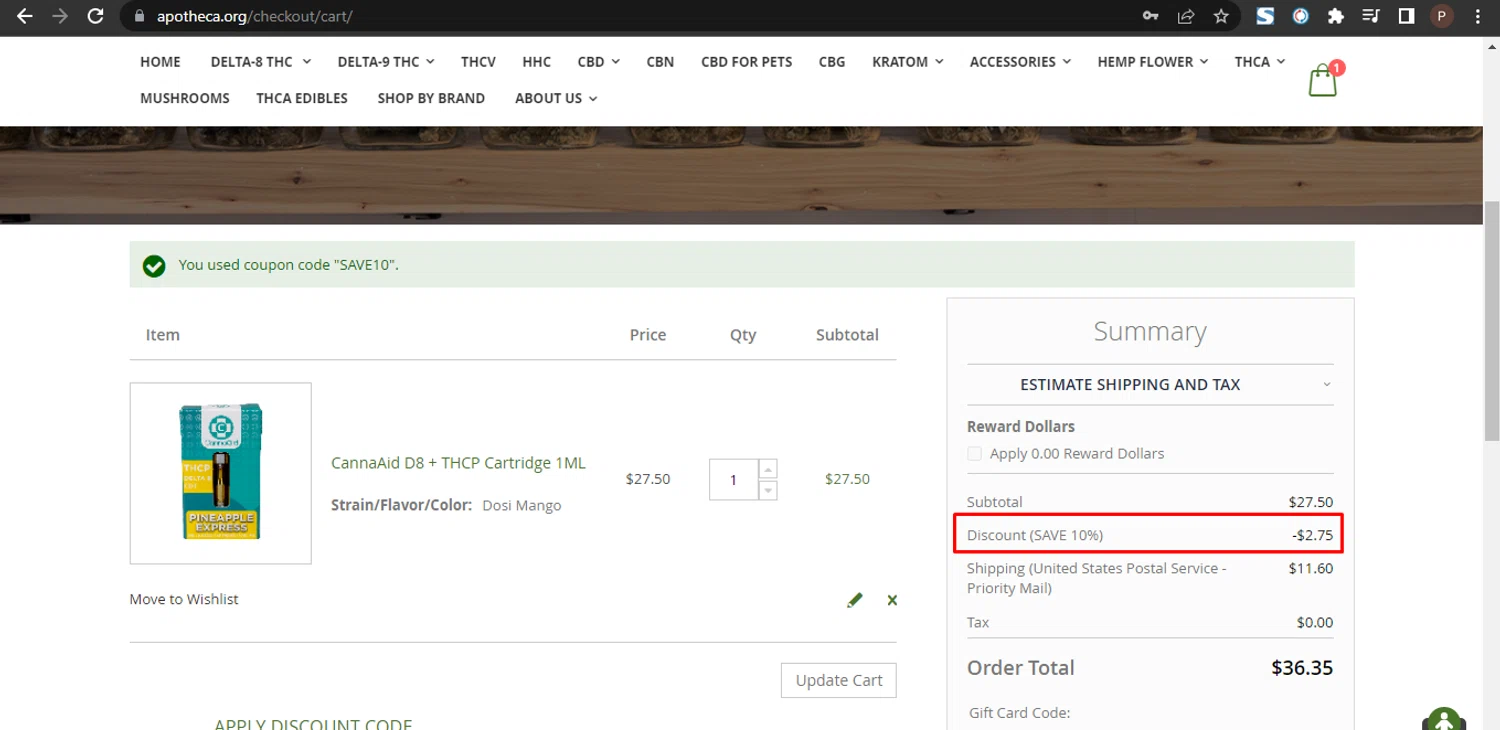Click Move to Wishlist link
Screen dimensions: 1500x730
tap(184, 599)
